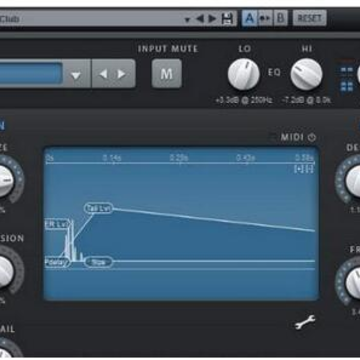Click the Tail Lvl handle in display
The image size is (360, 360).
(99, 208)
